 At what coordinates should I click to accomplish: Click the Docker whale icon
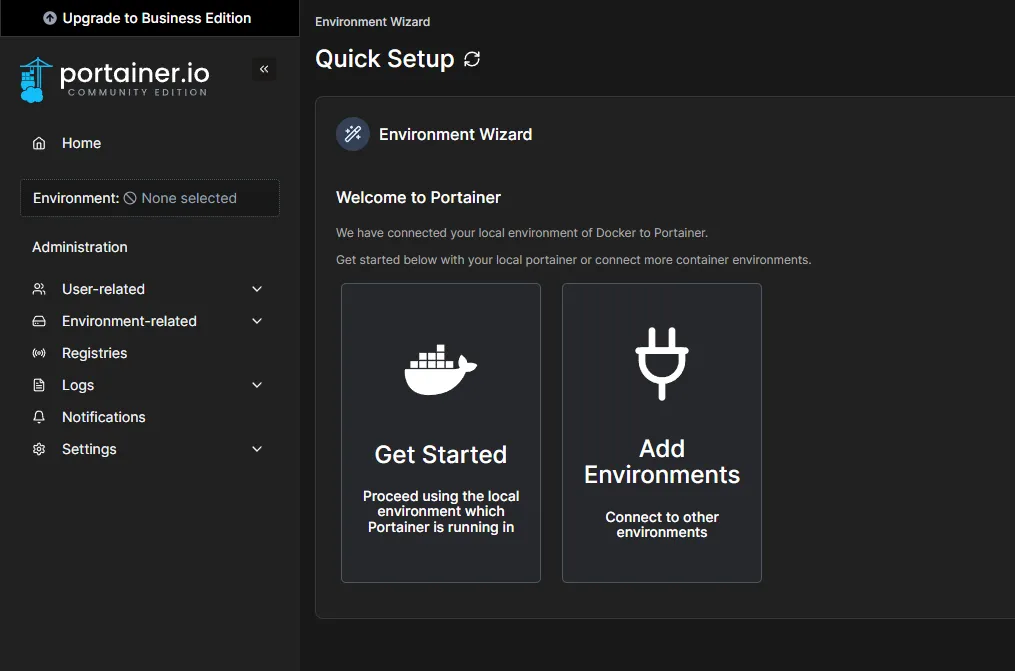point(440,369)
